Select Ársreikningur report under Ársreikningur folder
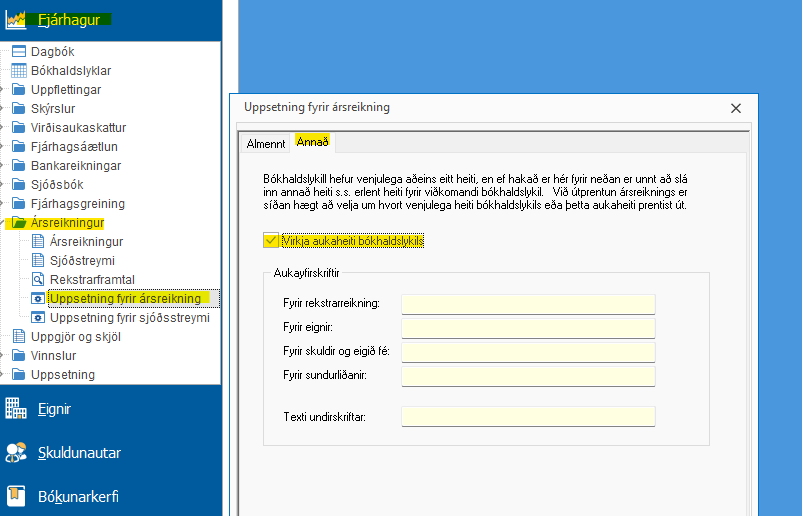The height and width of the screenshot is (516, 802). click(x=86, y=242)
